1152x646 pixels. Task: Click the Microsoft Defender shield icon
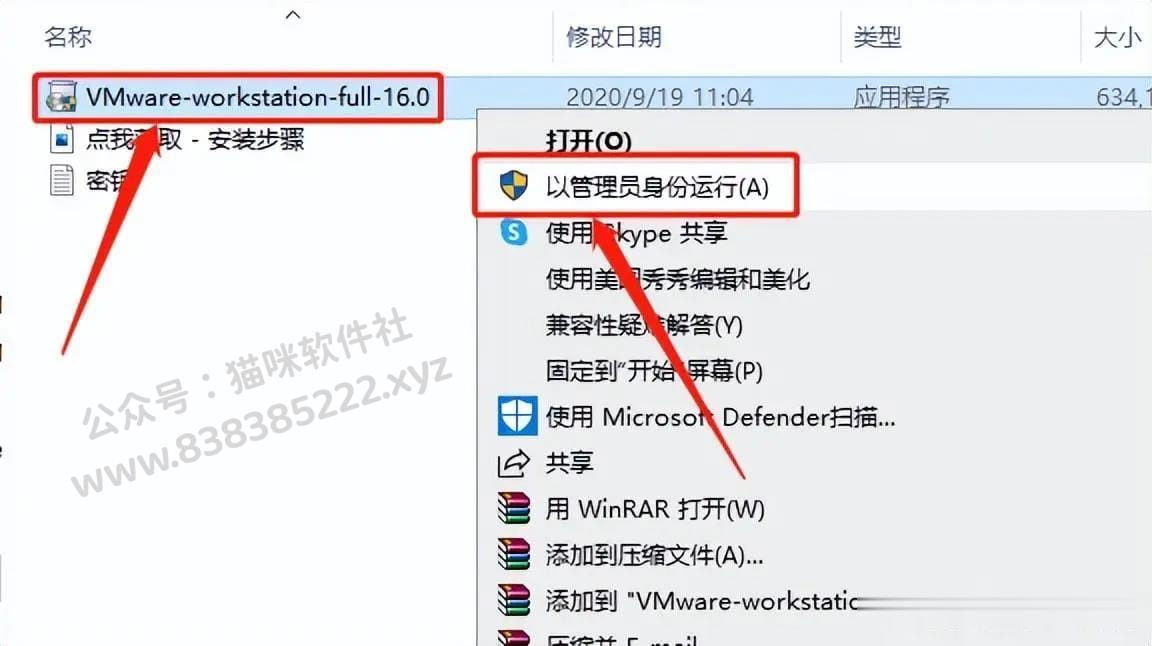(x=516, y=417)
